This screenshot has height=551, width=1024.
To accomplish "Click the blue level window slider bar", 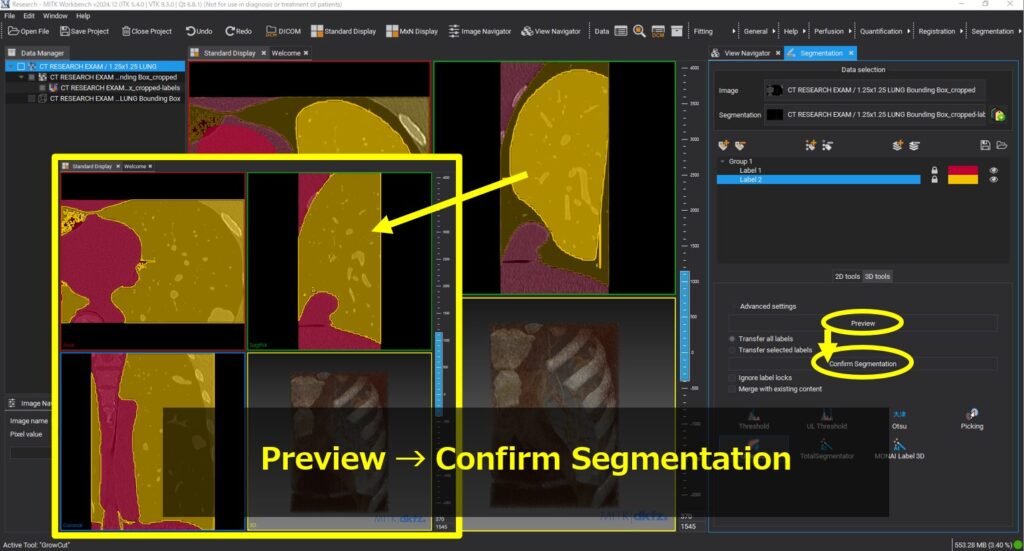I will pyautogui.click(x=684, y=325).
